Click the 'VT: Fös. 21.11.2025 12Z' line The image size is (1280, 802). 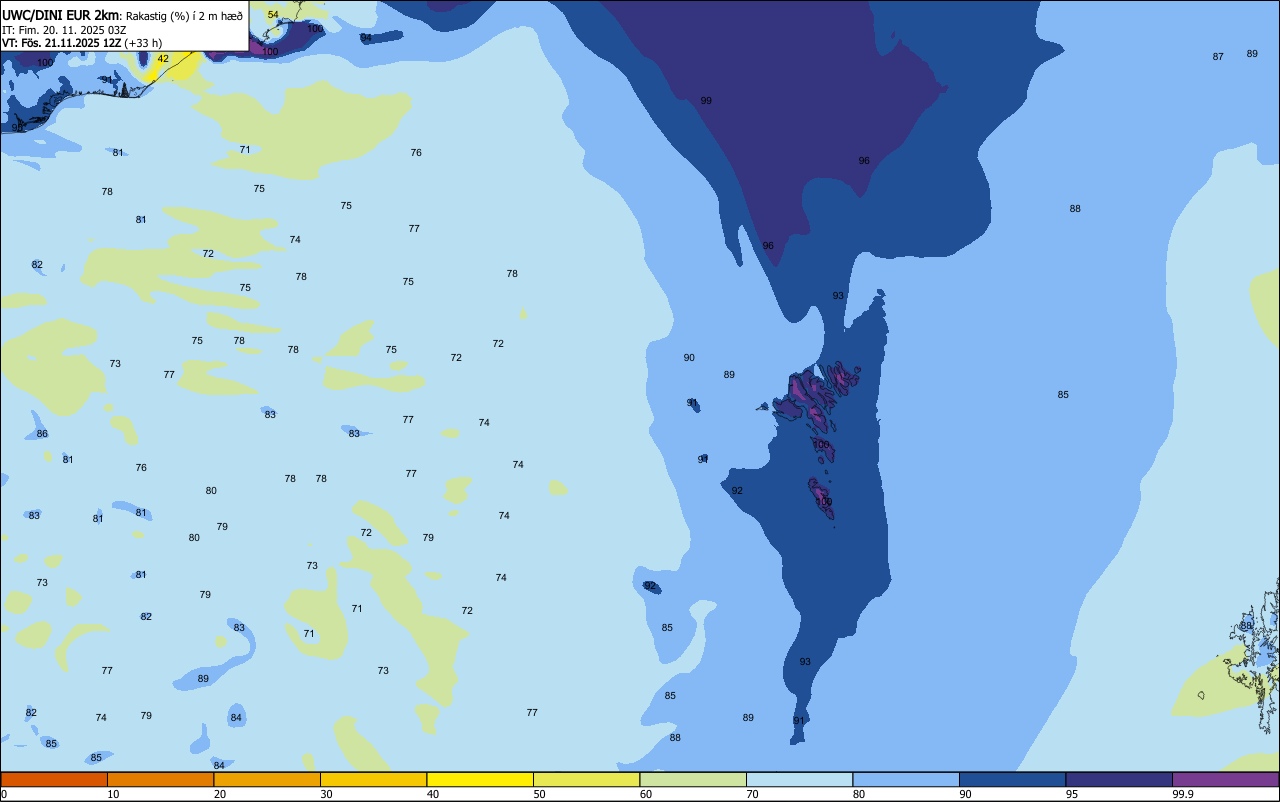[62, 43]
